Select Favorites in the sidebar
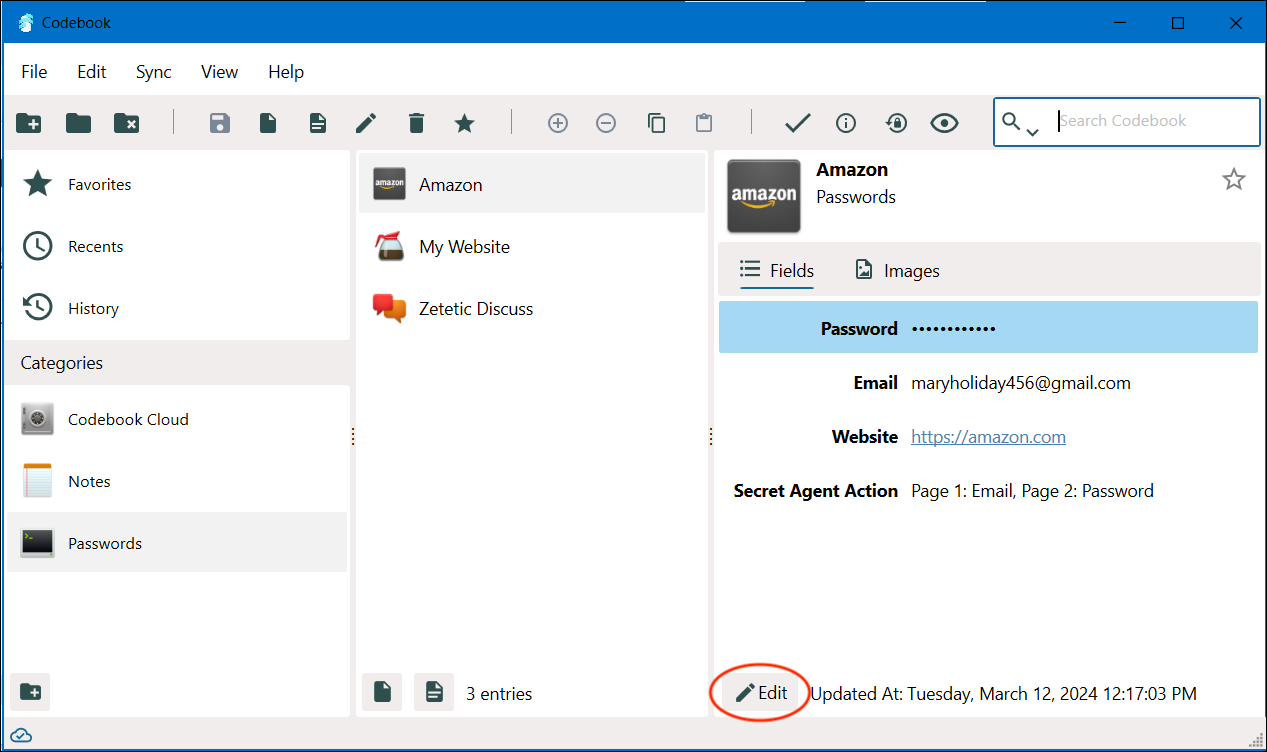 coord(177,184)
